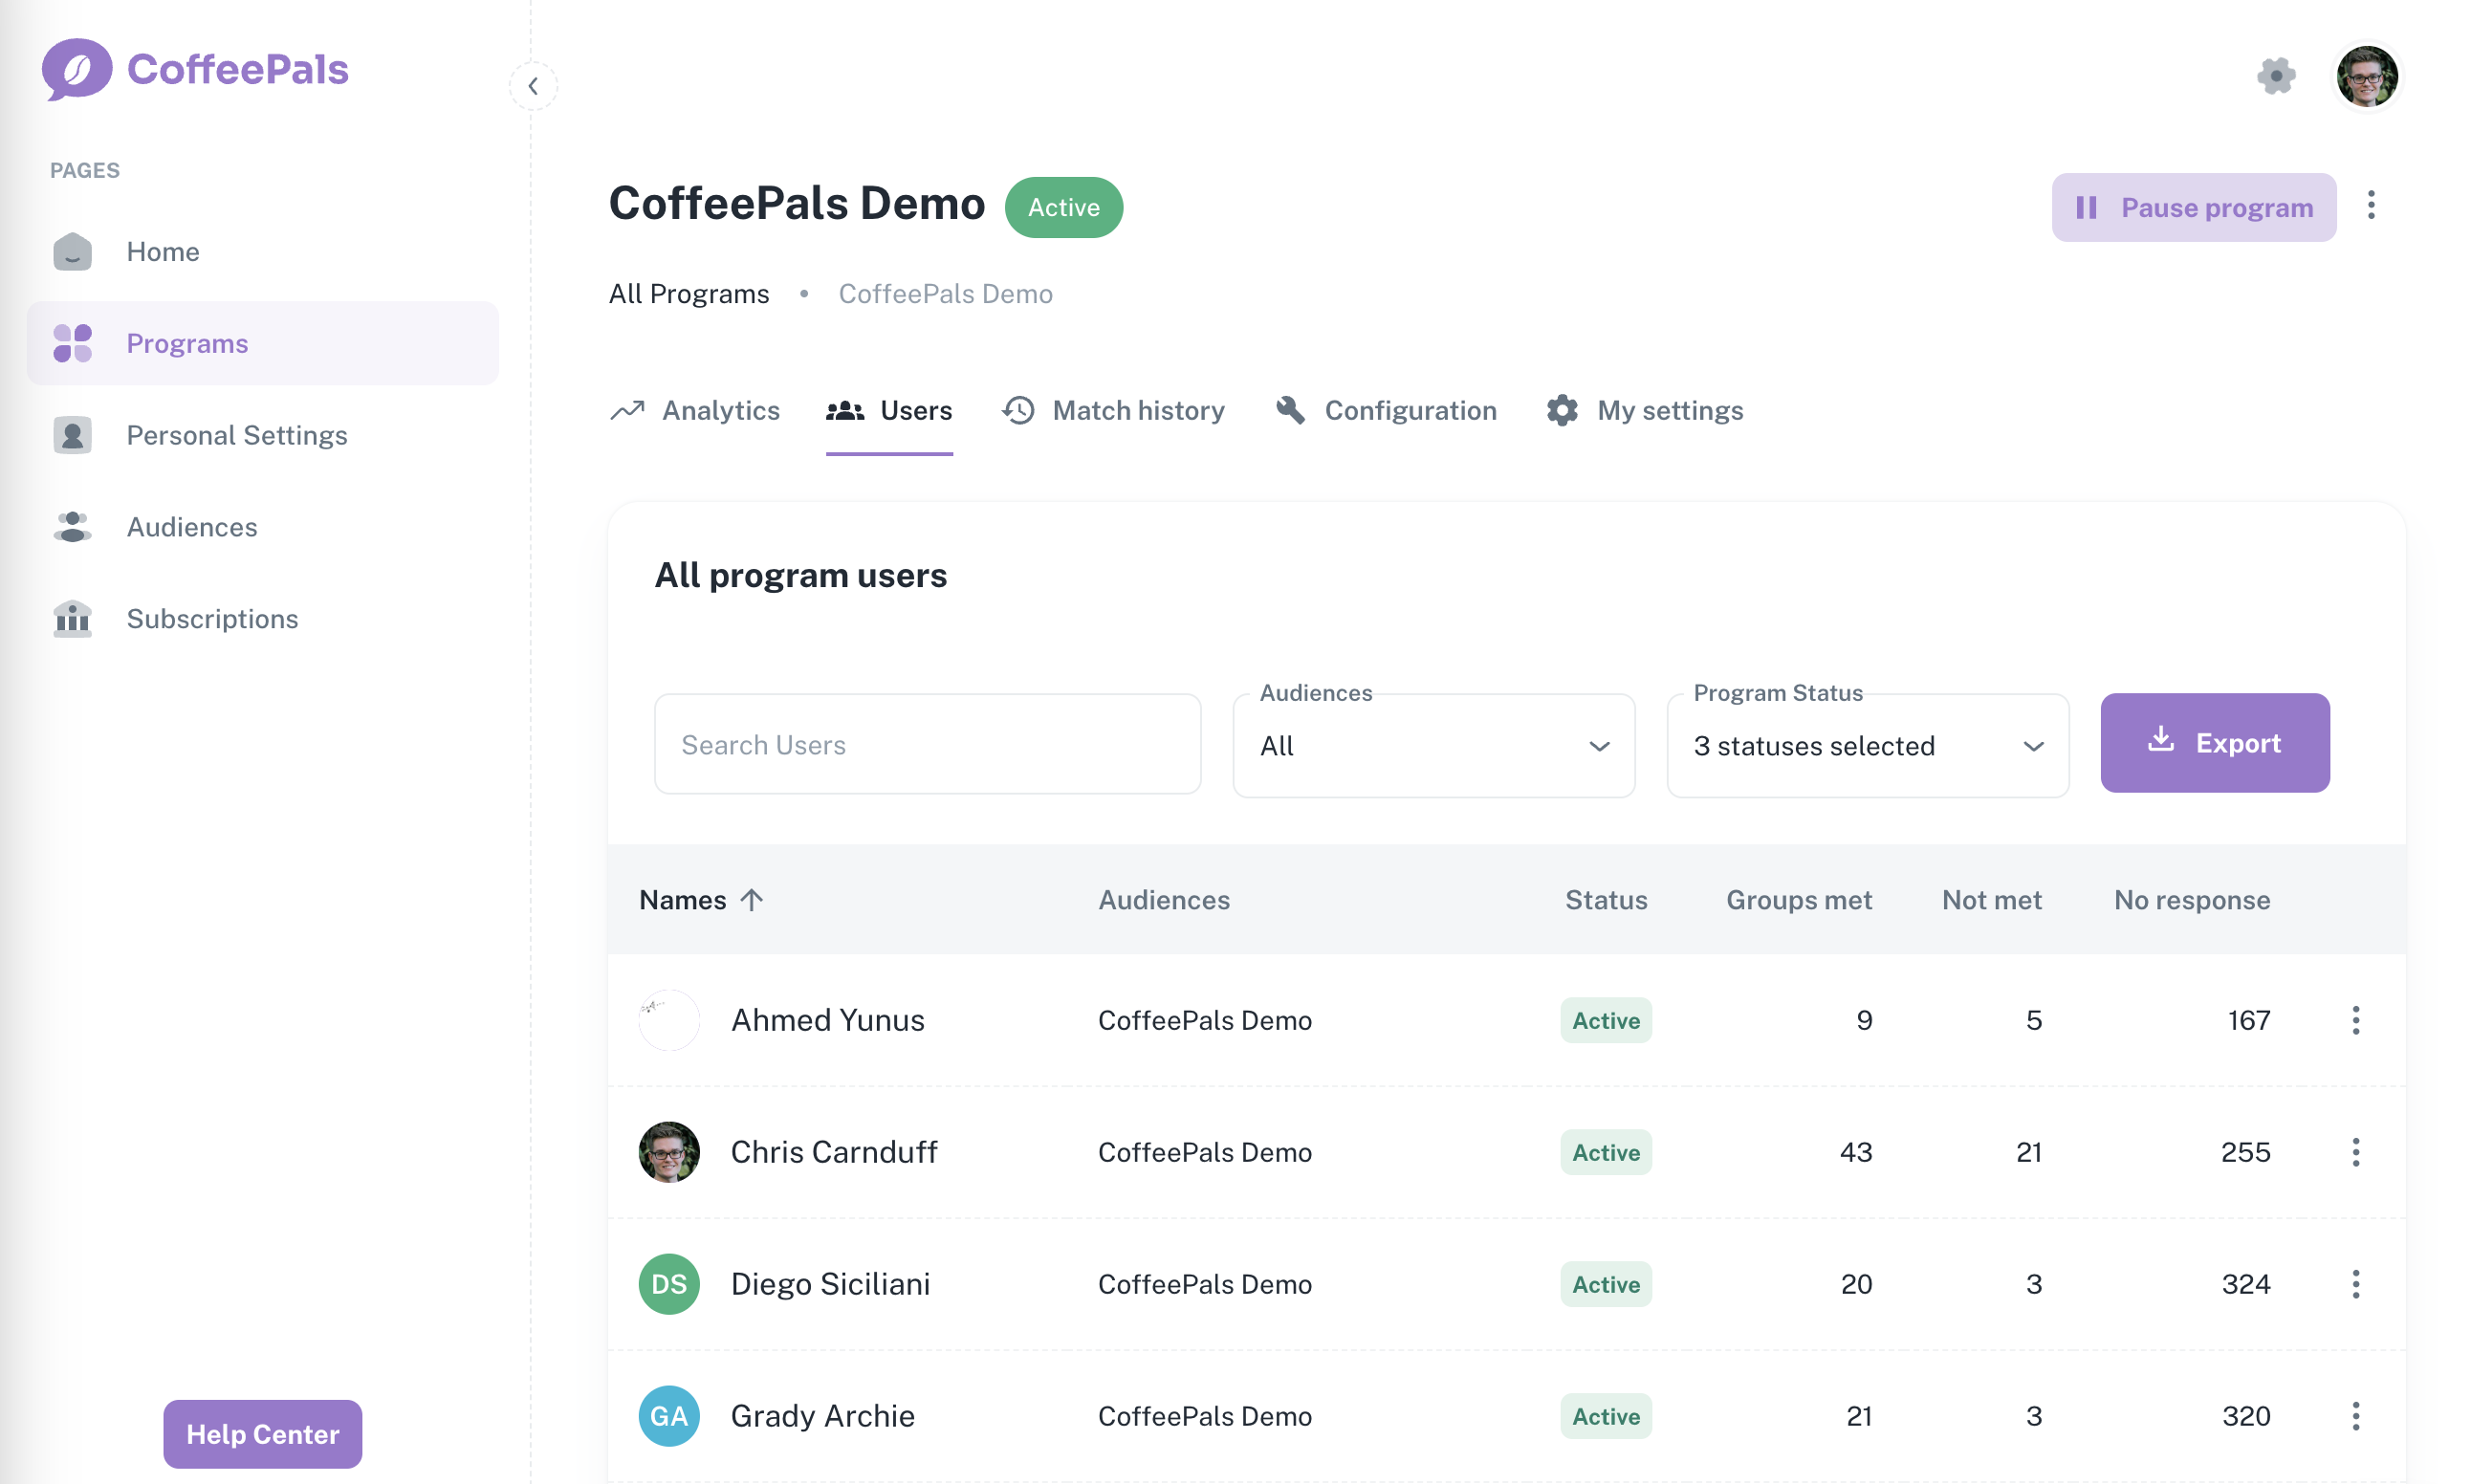The height and width of the screenshot is (1484, 2471).
Task: Click the settings gear in top bar
Action: (2275, 76)
